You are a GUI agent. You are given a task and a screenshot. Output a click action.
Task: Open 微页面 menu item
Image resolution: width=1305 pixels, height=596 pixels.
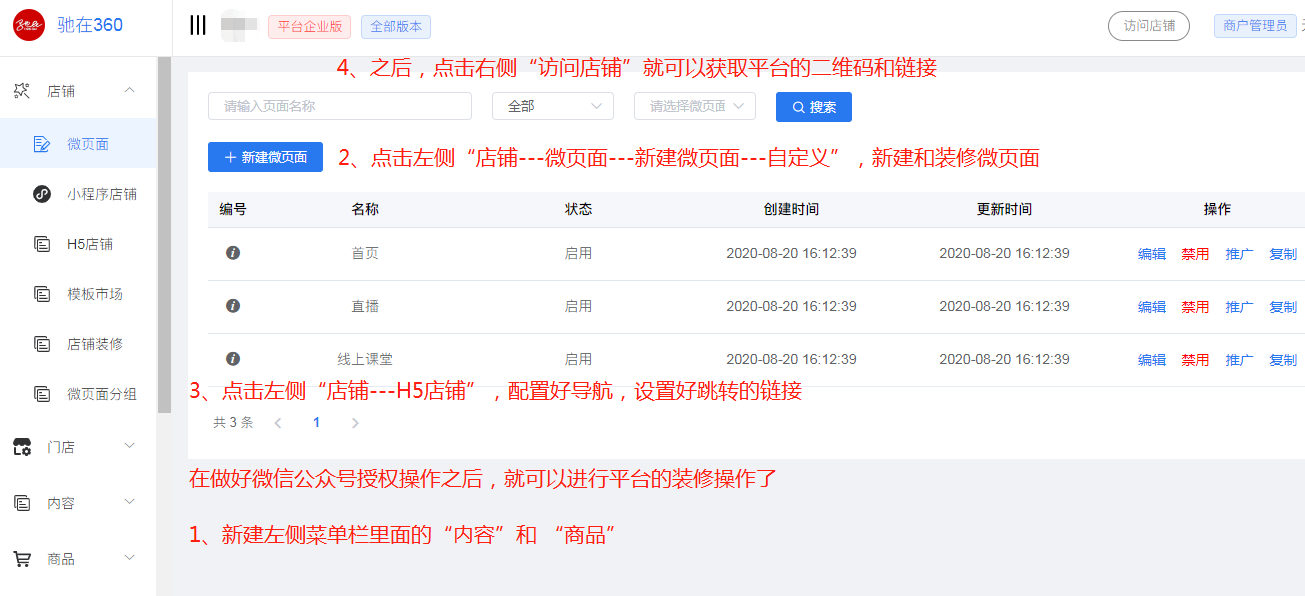[x=78, y=144]
